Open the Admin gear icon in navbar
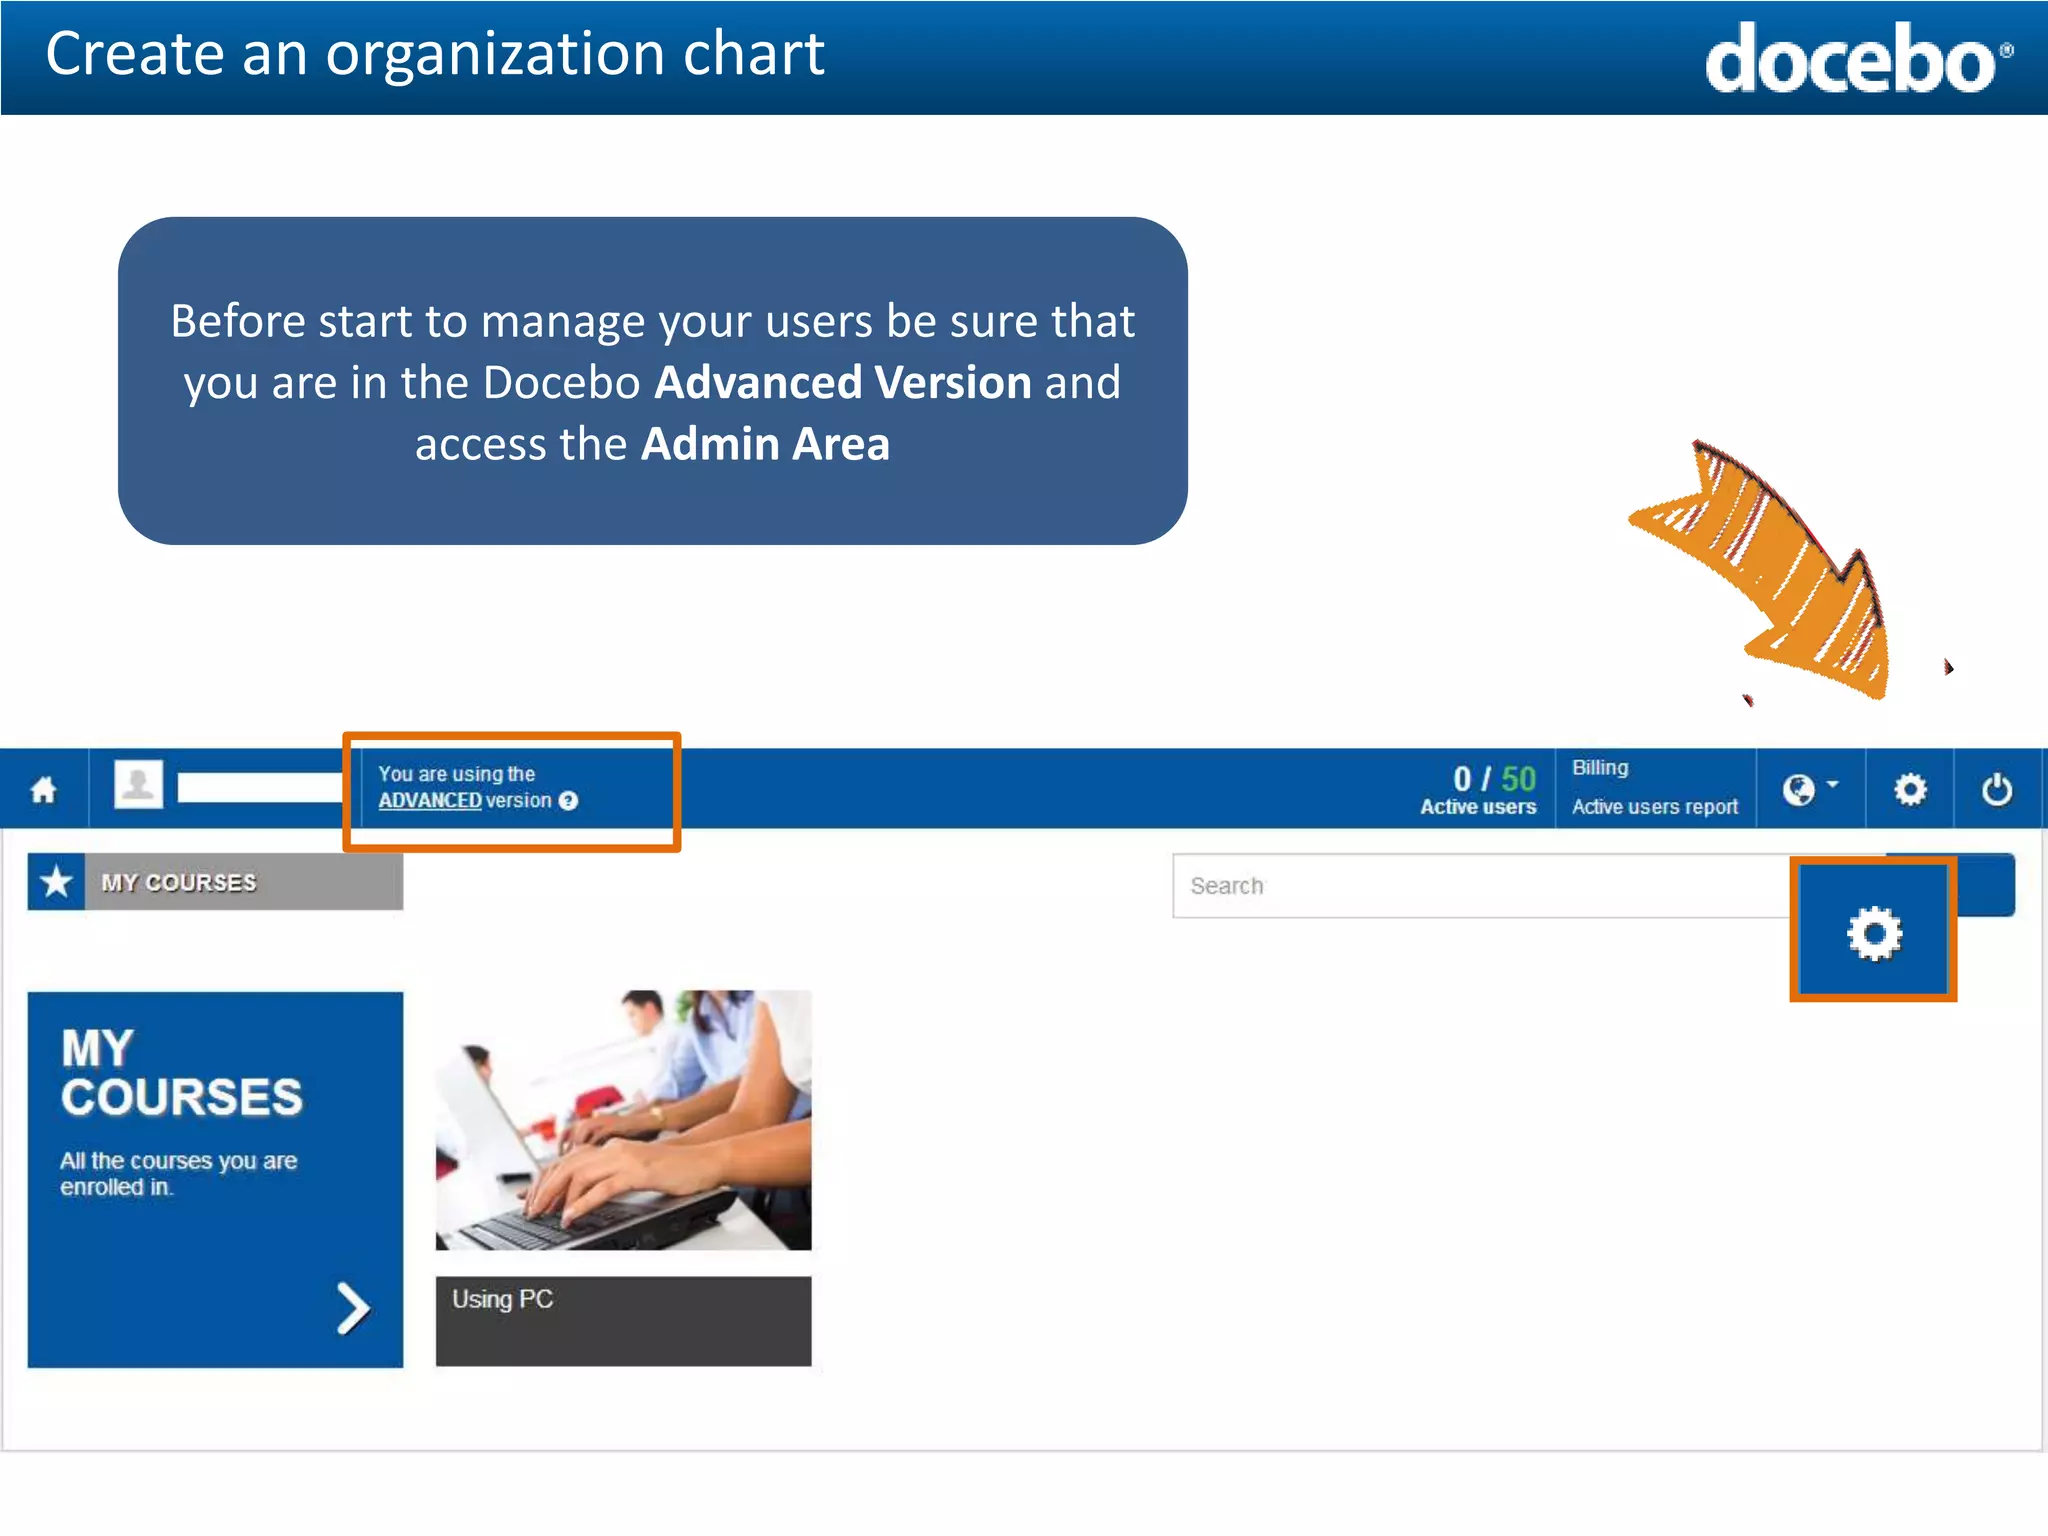This screenshot has height=1536, width=2048. point(1910,789)
